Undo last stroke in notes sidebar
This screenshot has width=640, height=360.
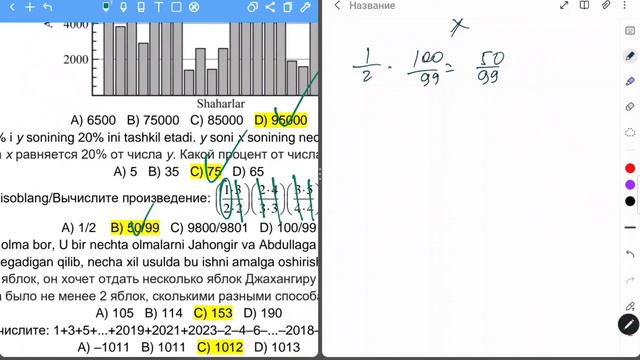[x=630, y=254]
